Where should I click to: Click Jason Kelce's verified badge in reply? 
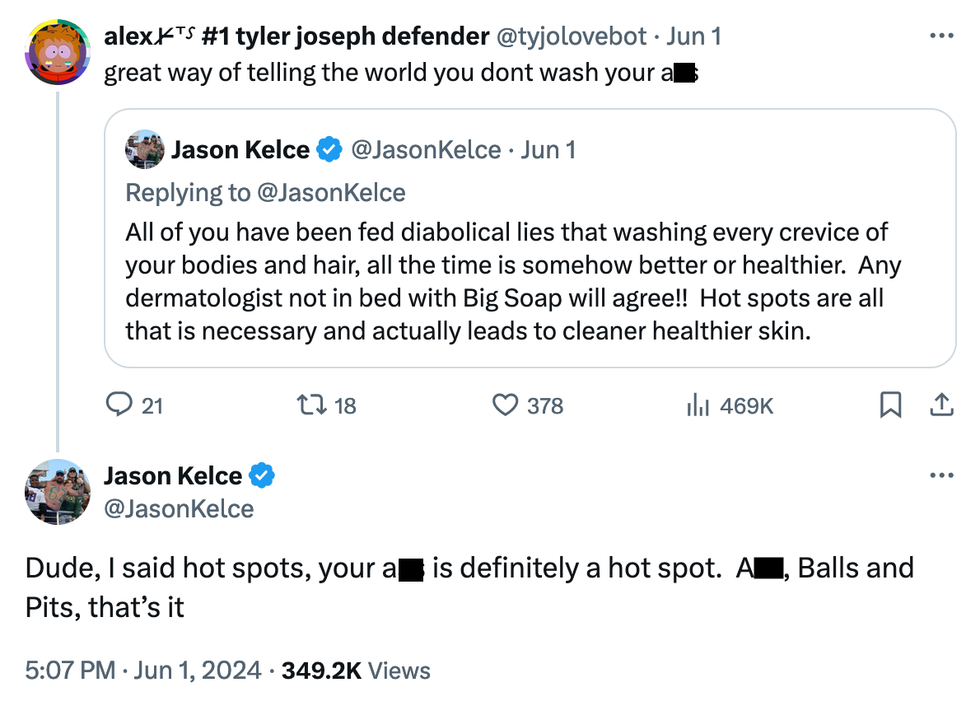[x=261, y=476]
